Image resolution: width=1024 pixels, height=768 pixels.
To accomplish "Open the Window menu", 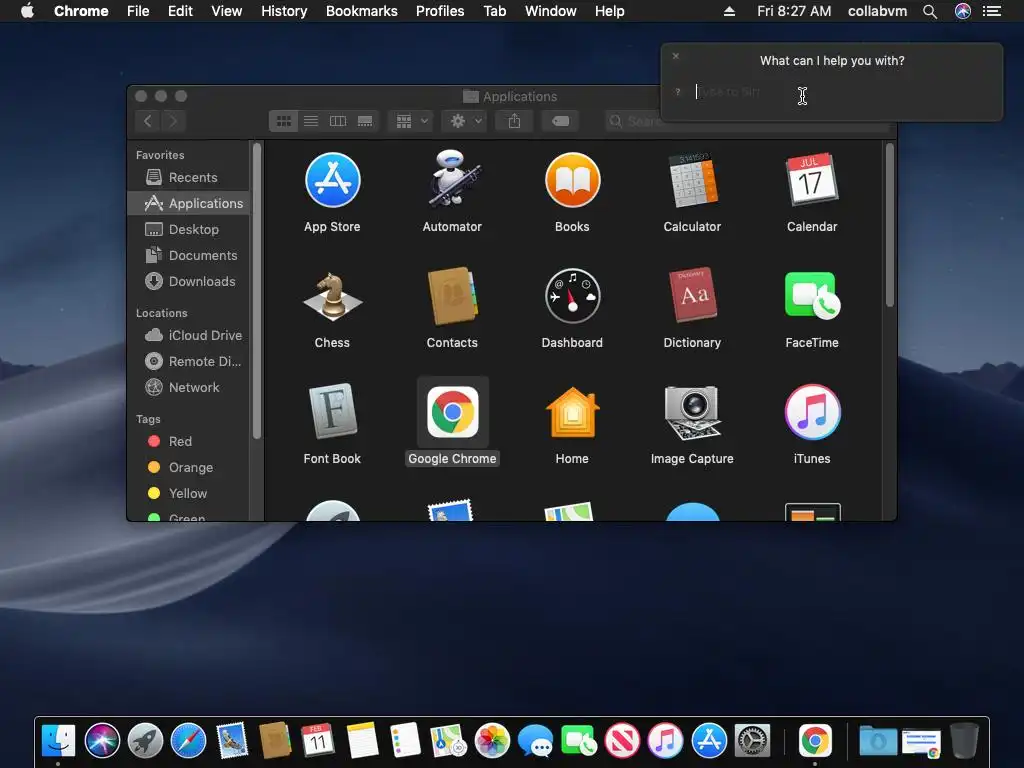I will (x=551, y=11).
